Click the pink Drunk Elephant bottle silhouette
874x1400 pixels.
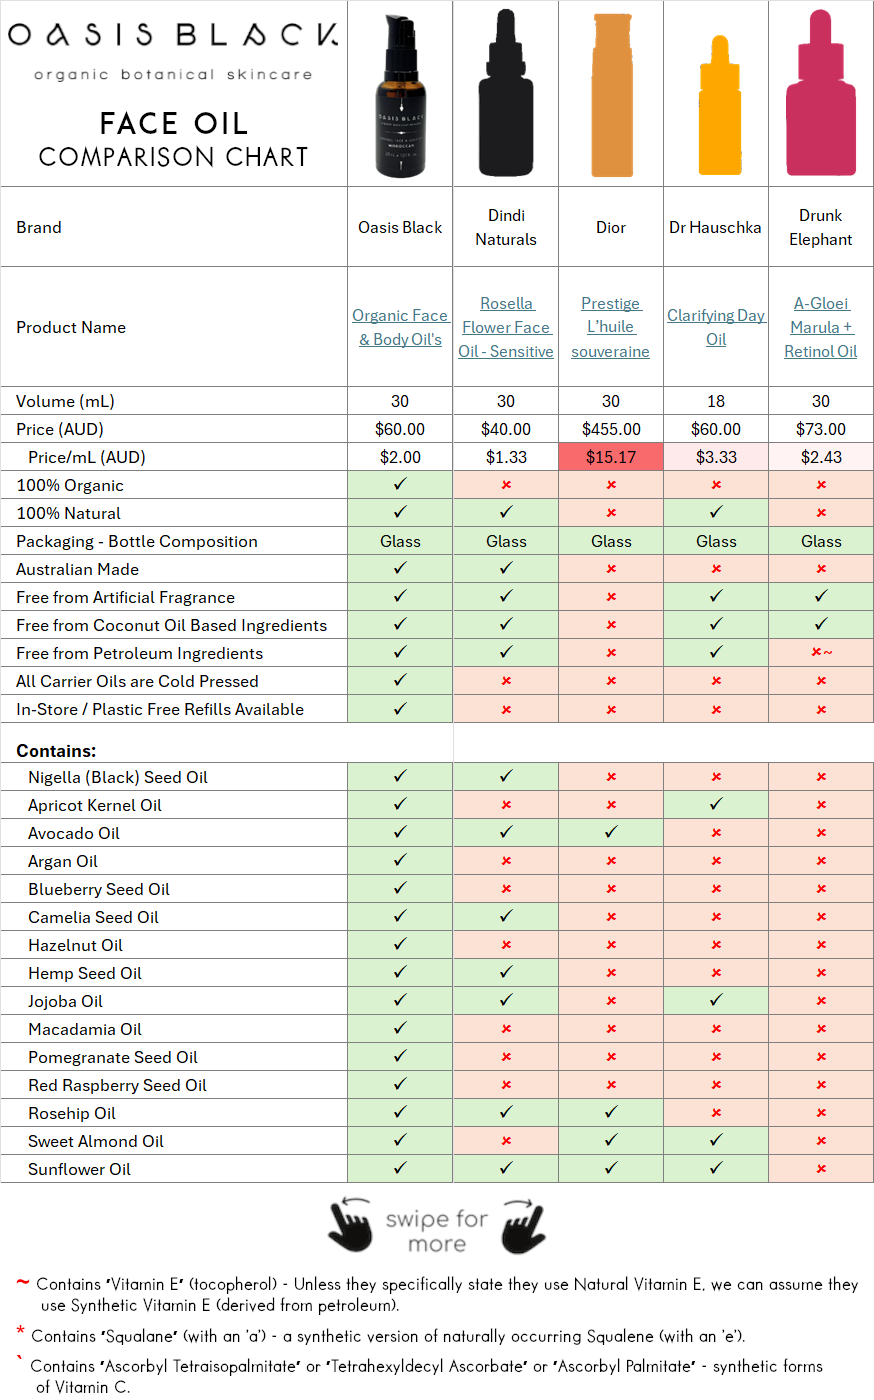coord(821,97)
